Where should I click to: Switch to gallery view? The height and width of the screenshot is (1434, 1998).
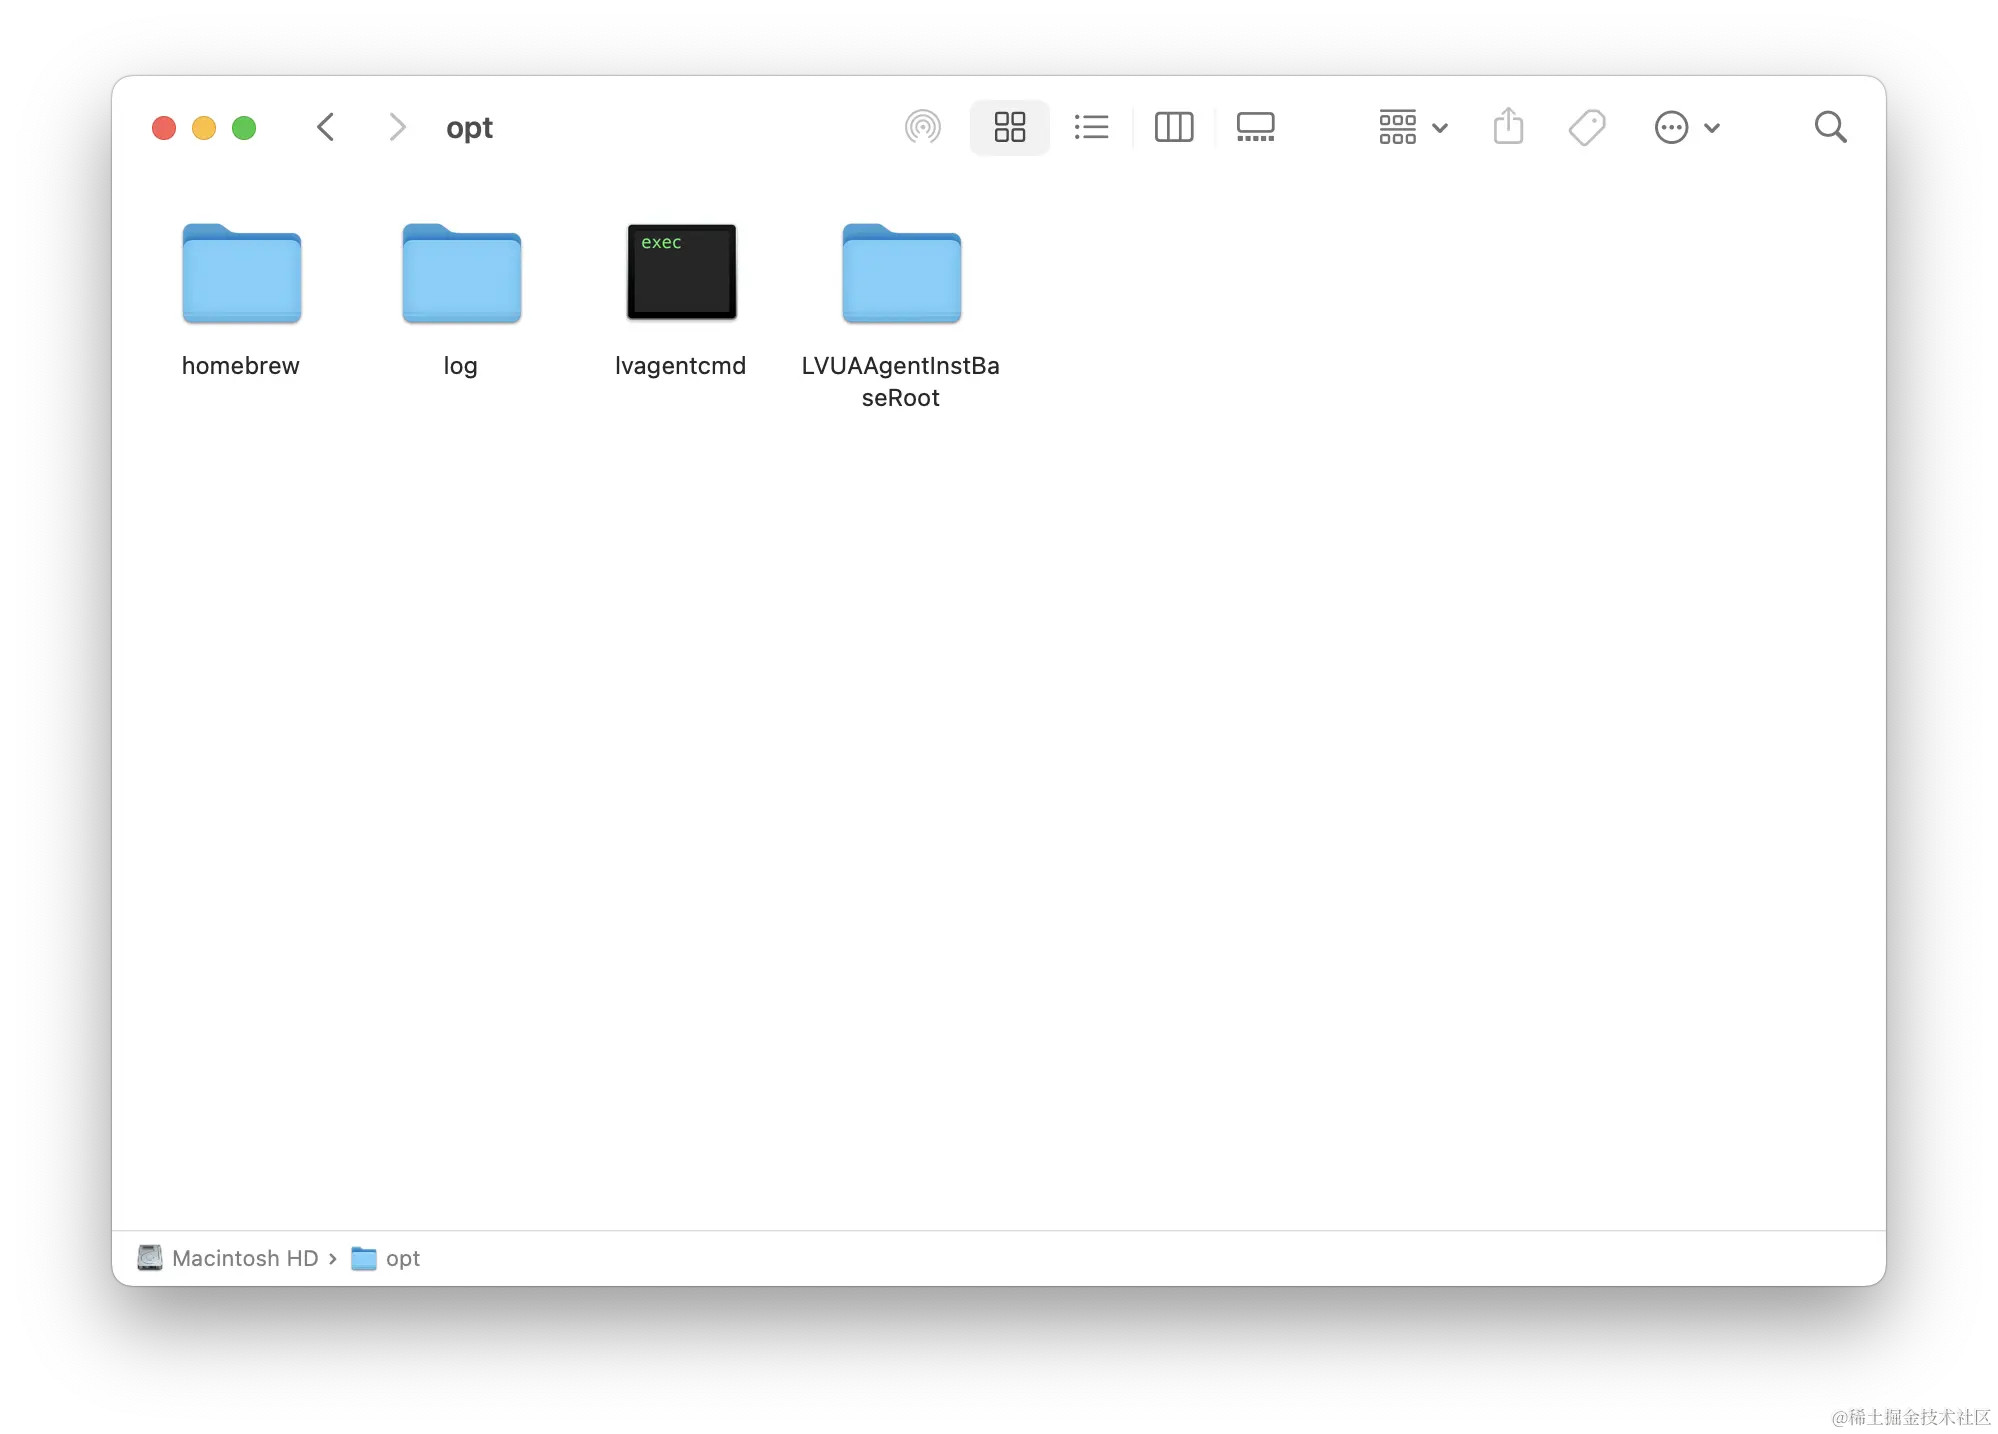[1255, 127]
